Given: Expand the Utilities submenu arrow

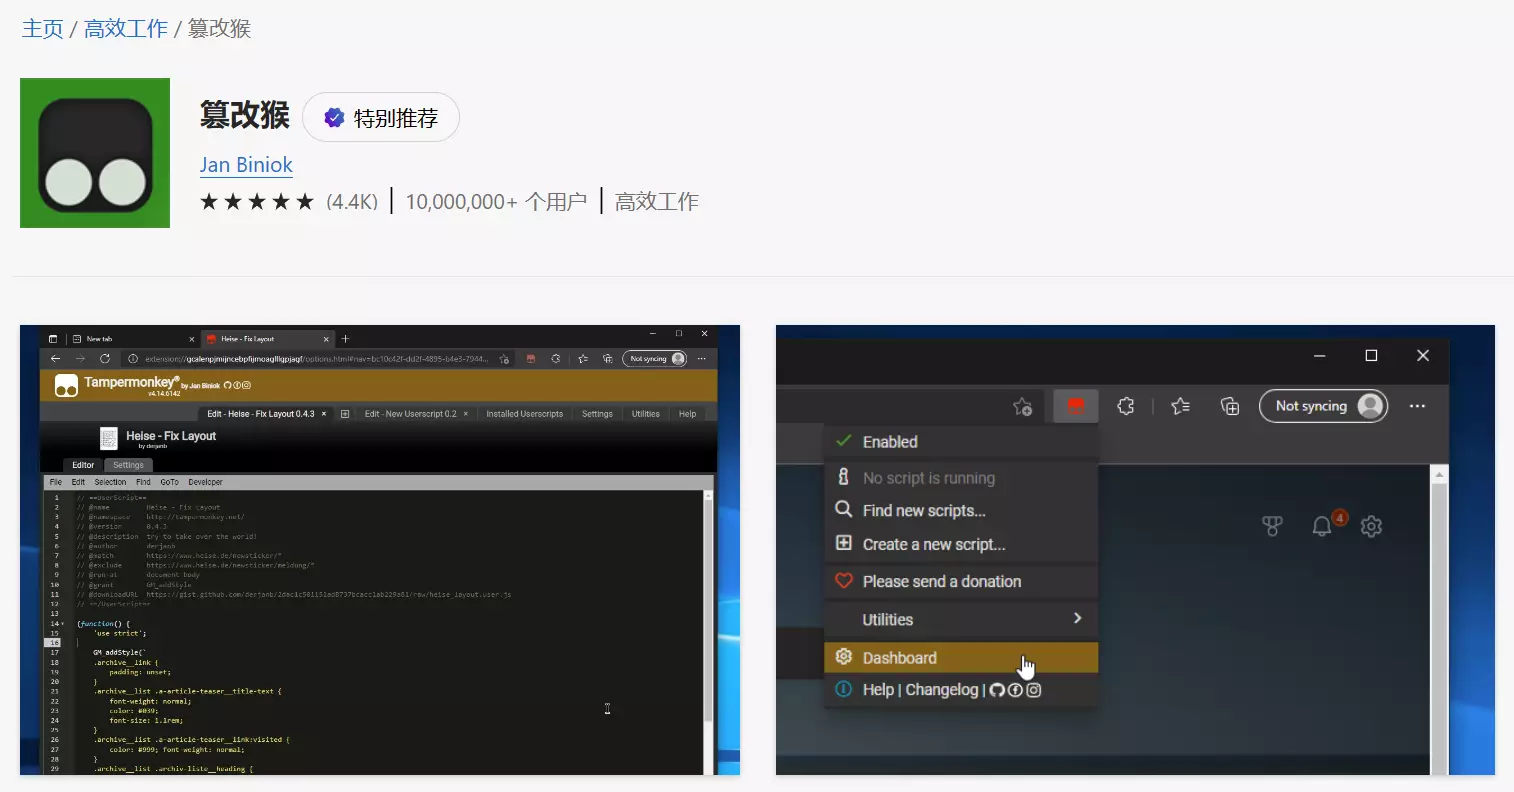Looking at the screenshot, I should point(1077,618).
